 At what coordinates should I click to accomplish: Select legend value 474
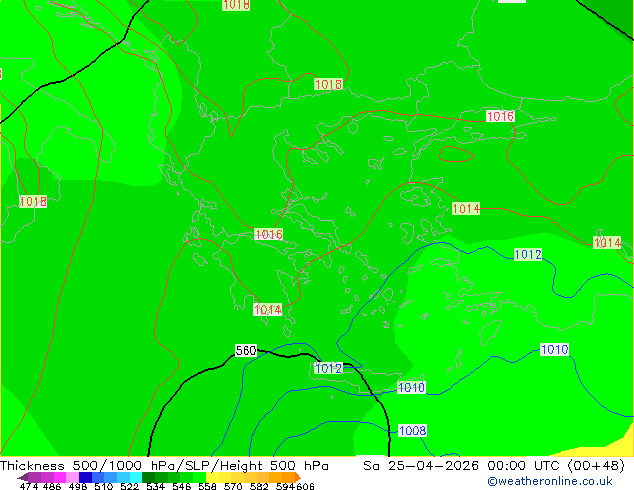pyautogui.click(x=29, y=486)
